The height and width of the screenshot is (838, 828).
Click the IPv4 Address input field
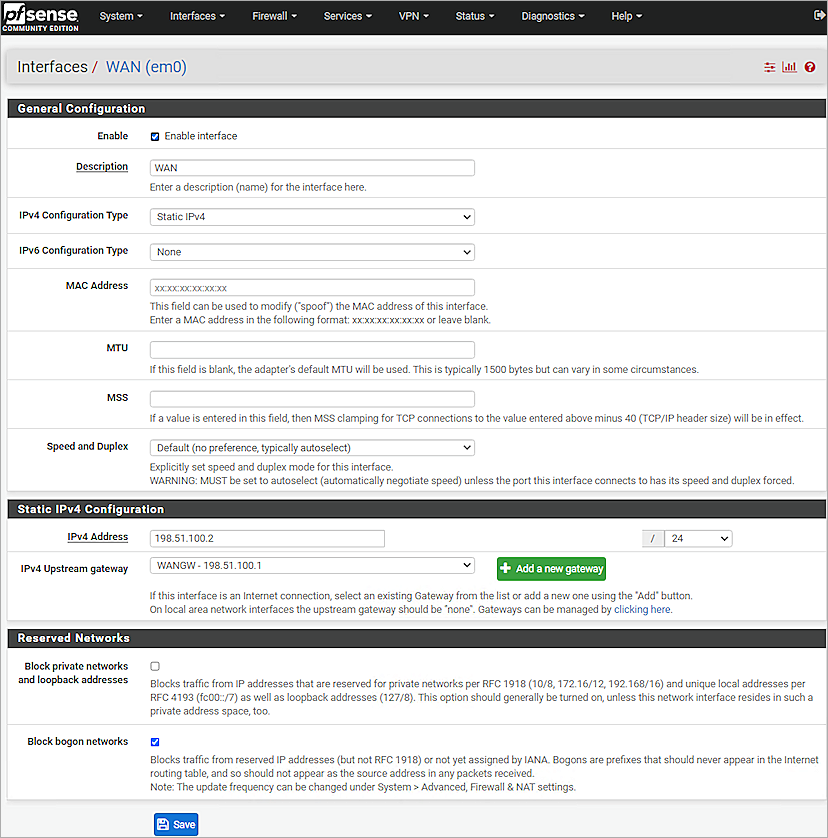coord(266,538)
